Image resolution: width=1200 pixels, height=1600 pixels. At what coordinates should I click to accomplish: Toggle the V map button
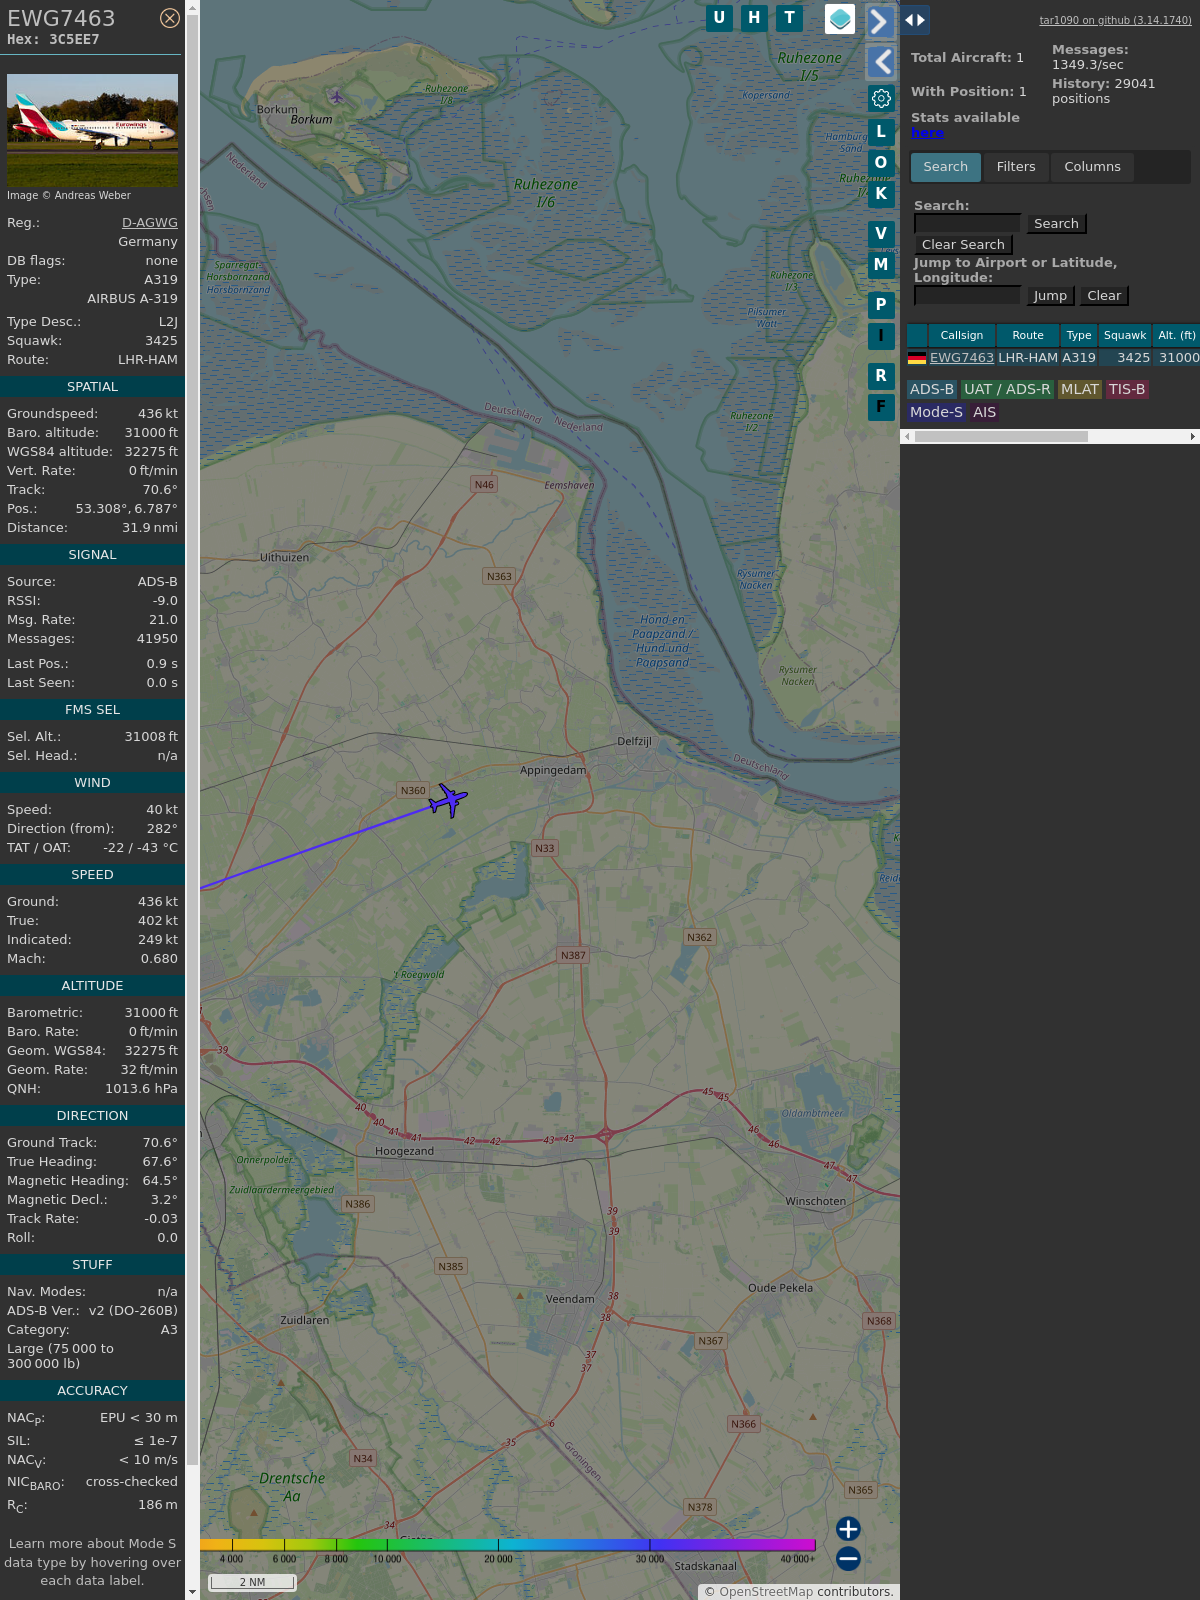click(x=881, y=234)
